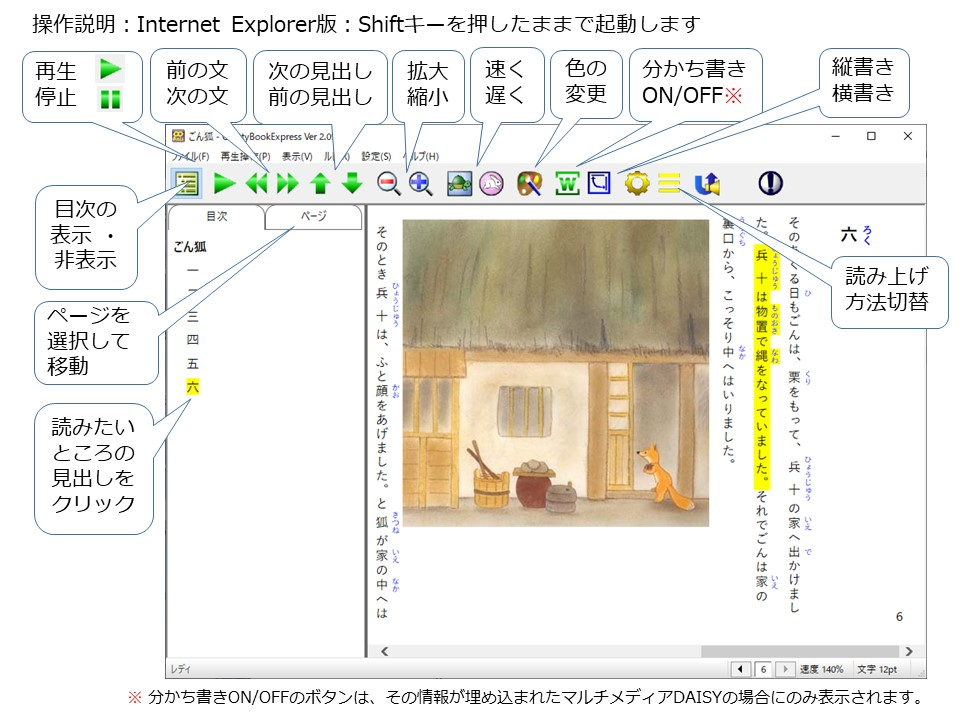This screenshot has width=960, height=720.
Task: Minimize the EasyBookExpress window
Action: [835, 136]
